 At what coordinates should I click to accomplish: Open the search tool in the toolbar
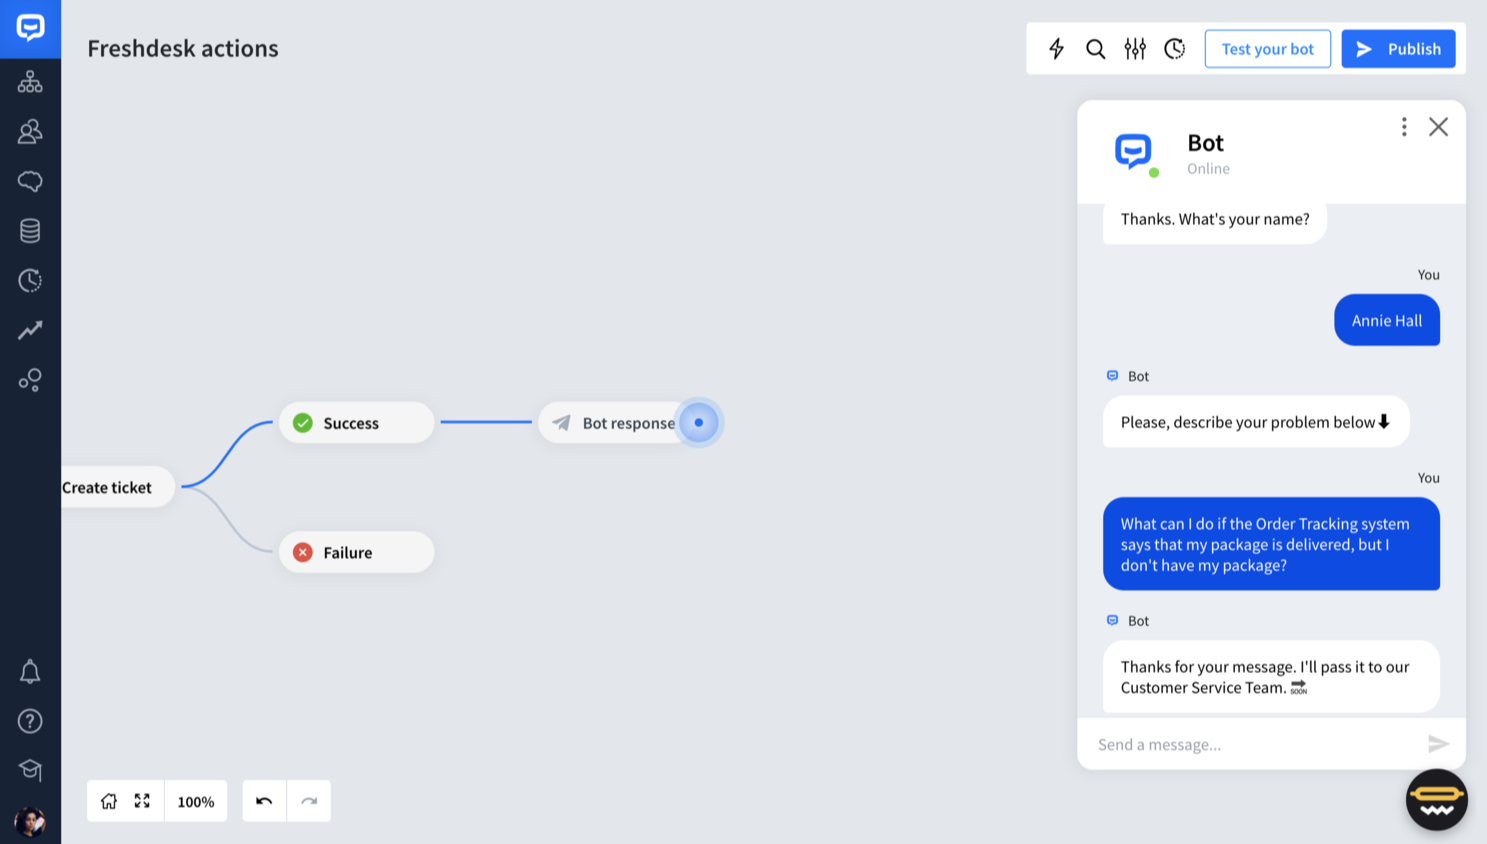(1095, 48)
